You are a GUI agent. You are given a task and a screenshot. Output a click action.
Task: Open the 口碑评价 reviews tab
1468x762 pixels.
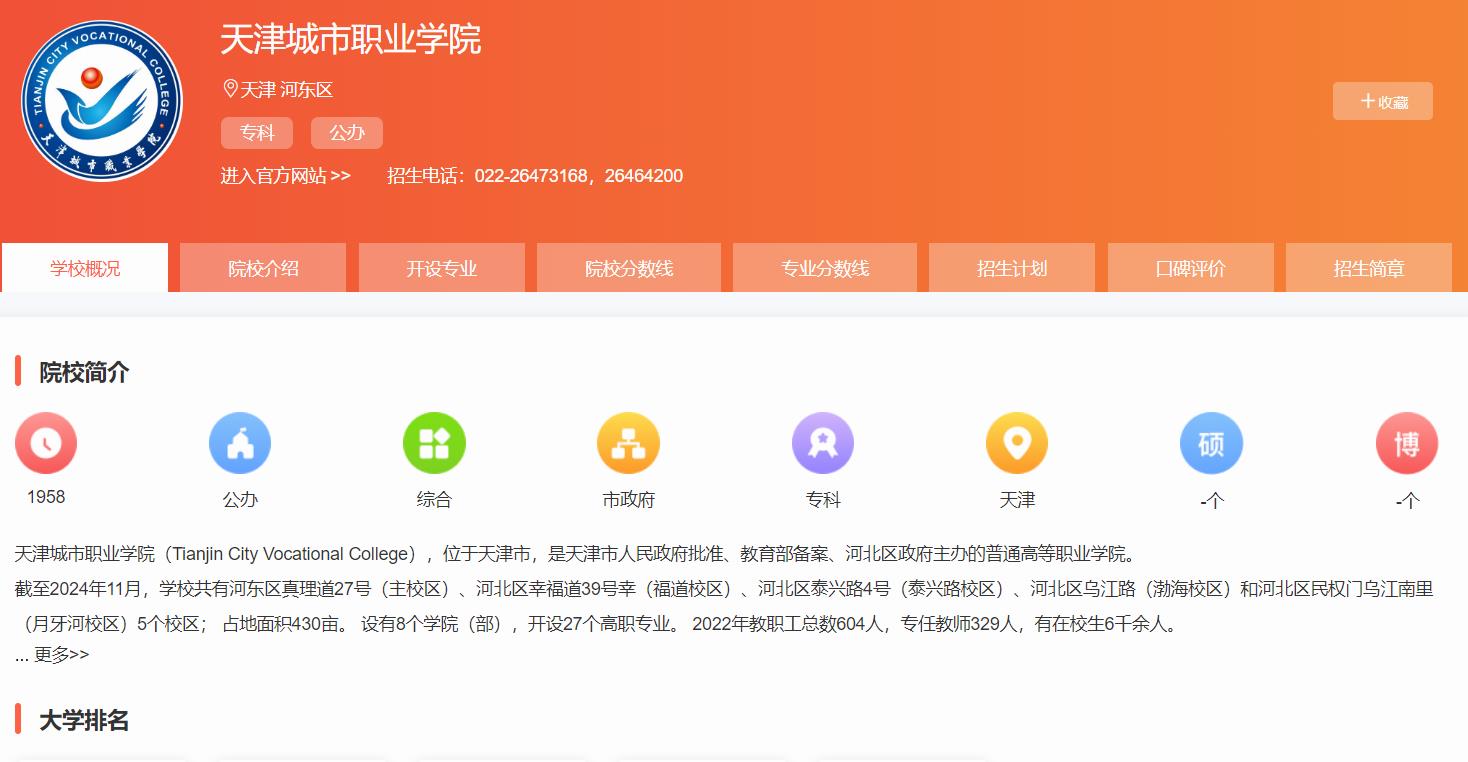click(x=1190, y=268)
